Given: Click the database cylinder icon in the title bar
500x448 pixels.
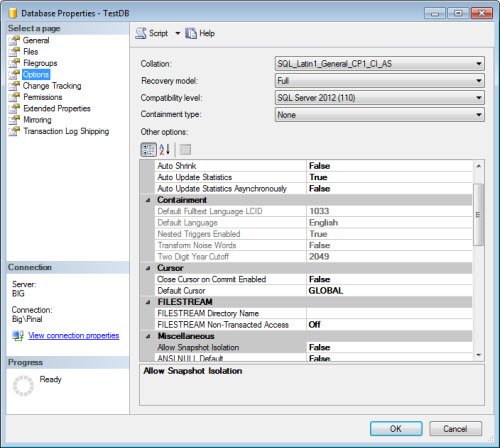Looking at the screenshot, I should tap(13, 13).
